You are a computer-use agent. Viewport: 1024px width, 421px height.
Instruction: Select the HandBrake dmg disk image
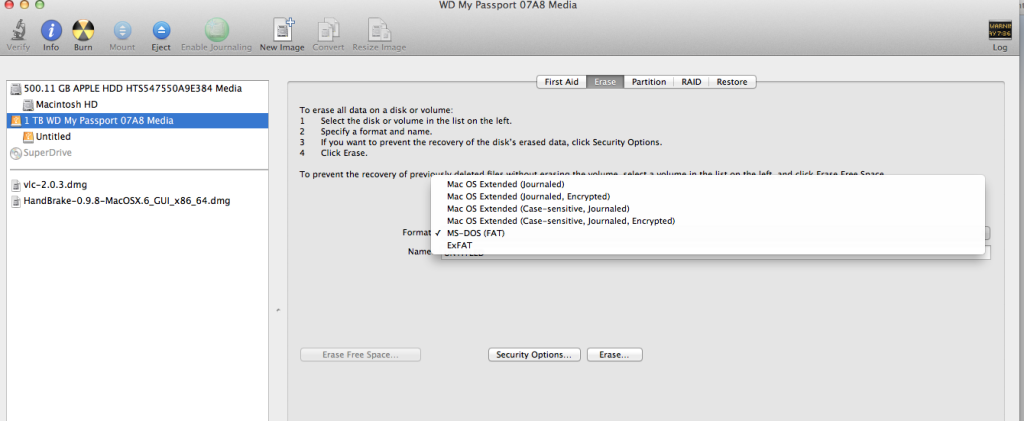(137, 201)
